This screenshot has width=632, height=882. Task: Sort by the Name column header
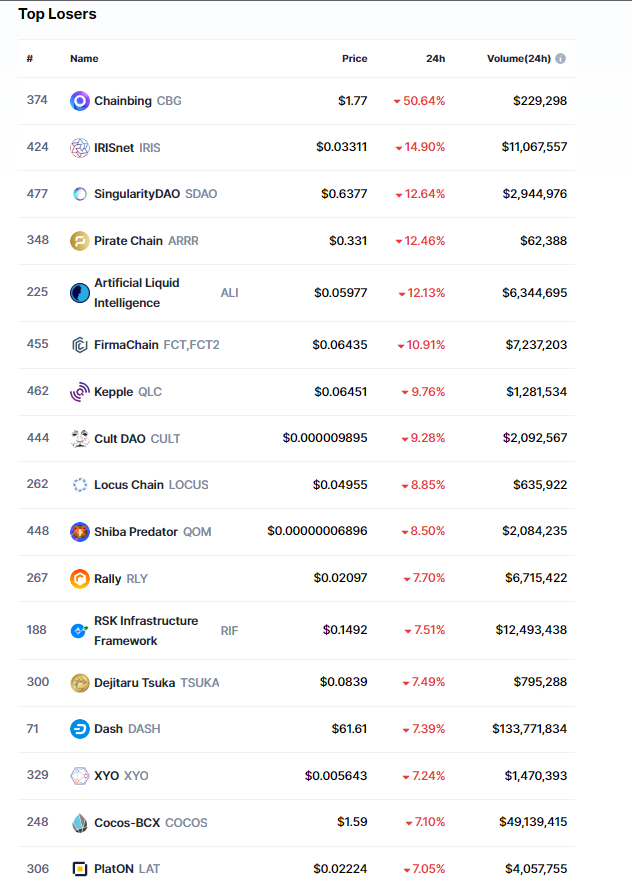click(x=84, y=59)
